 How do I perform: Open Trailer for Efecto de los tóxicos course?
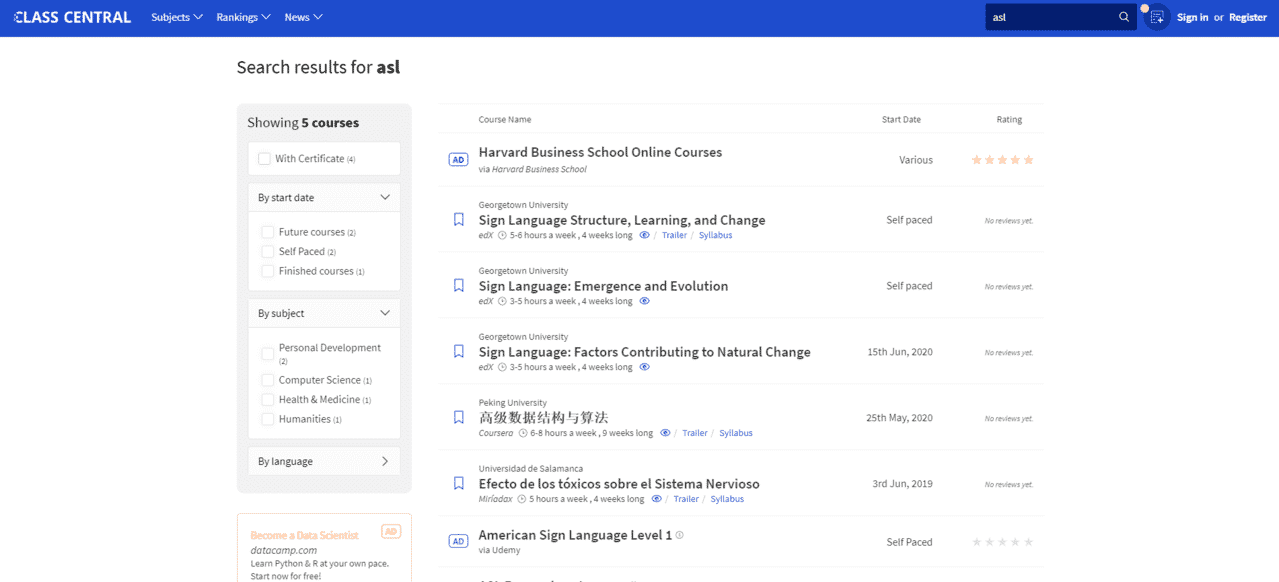tap(686, 499)
